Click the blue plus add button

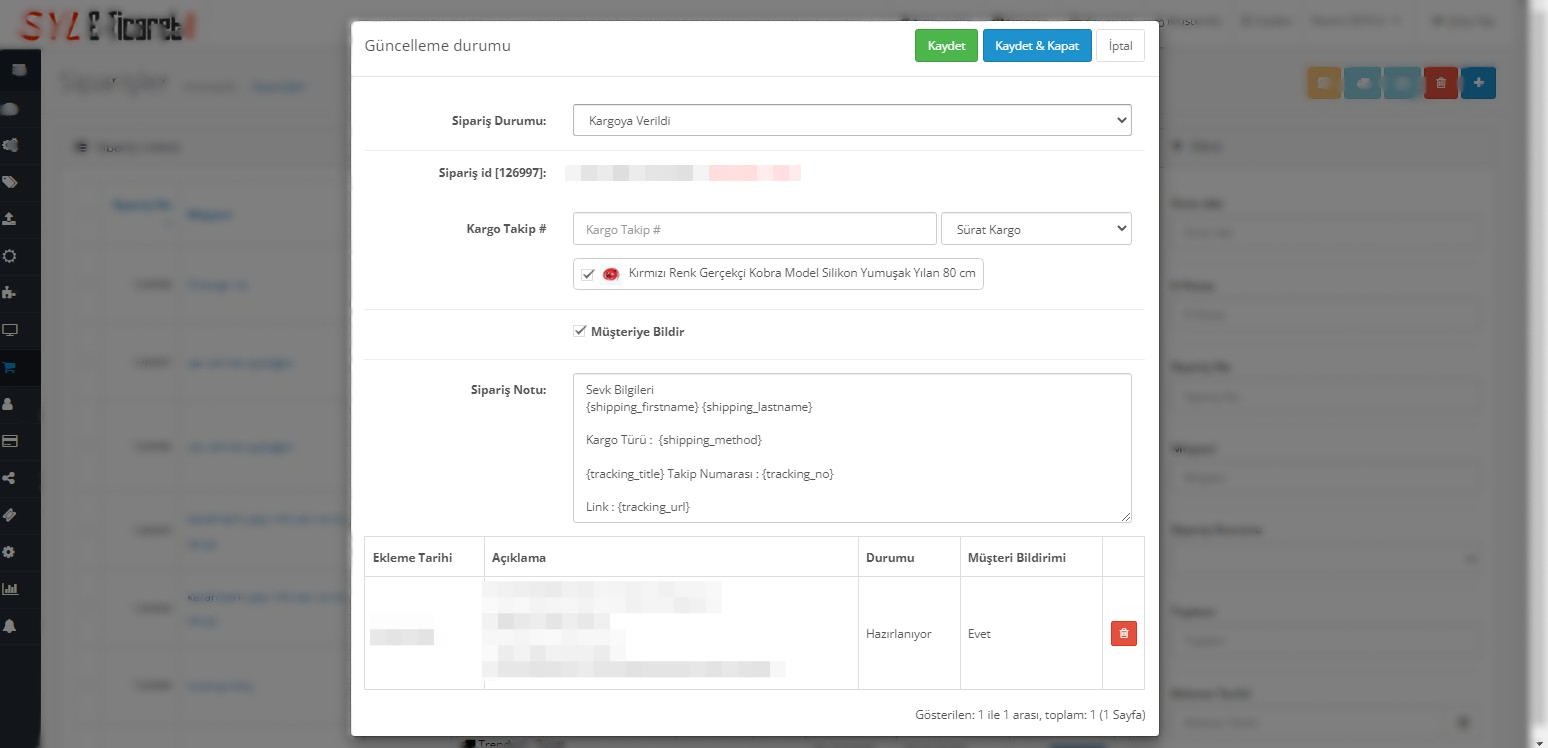[x=1478, y=83]
